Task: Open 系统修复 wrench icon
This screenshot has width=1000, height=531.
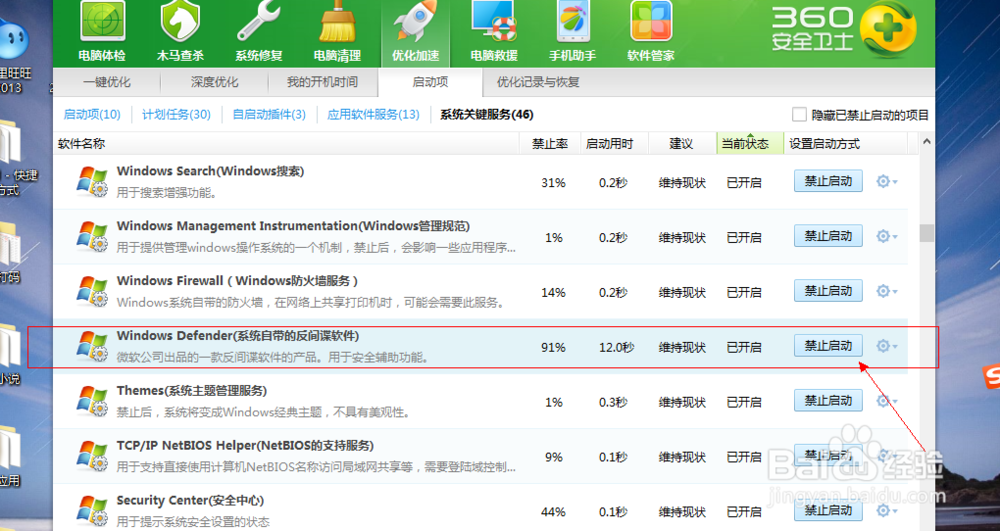Action: (x=259, y=22)
